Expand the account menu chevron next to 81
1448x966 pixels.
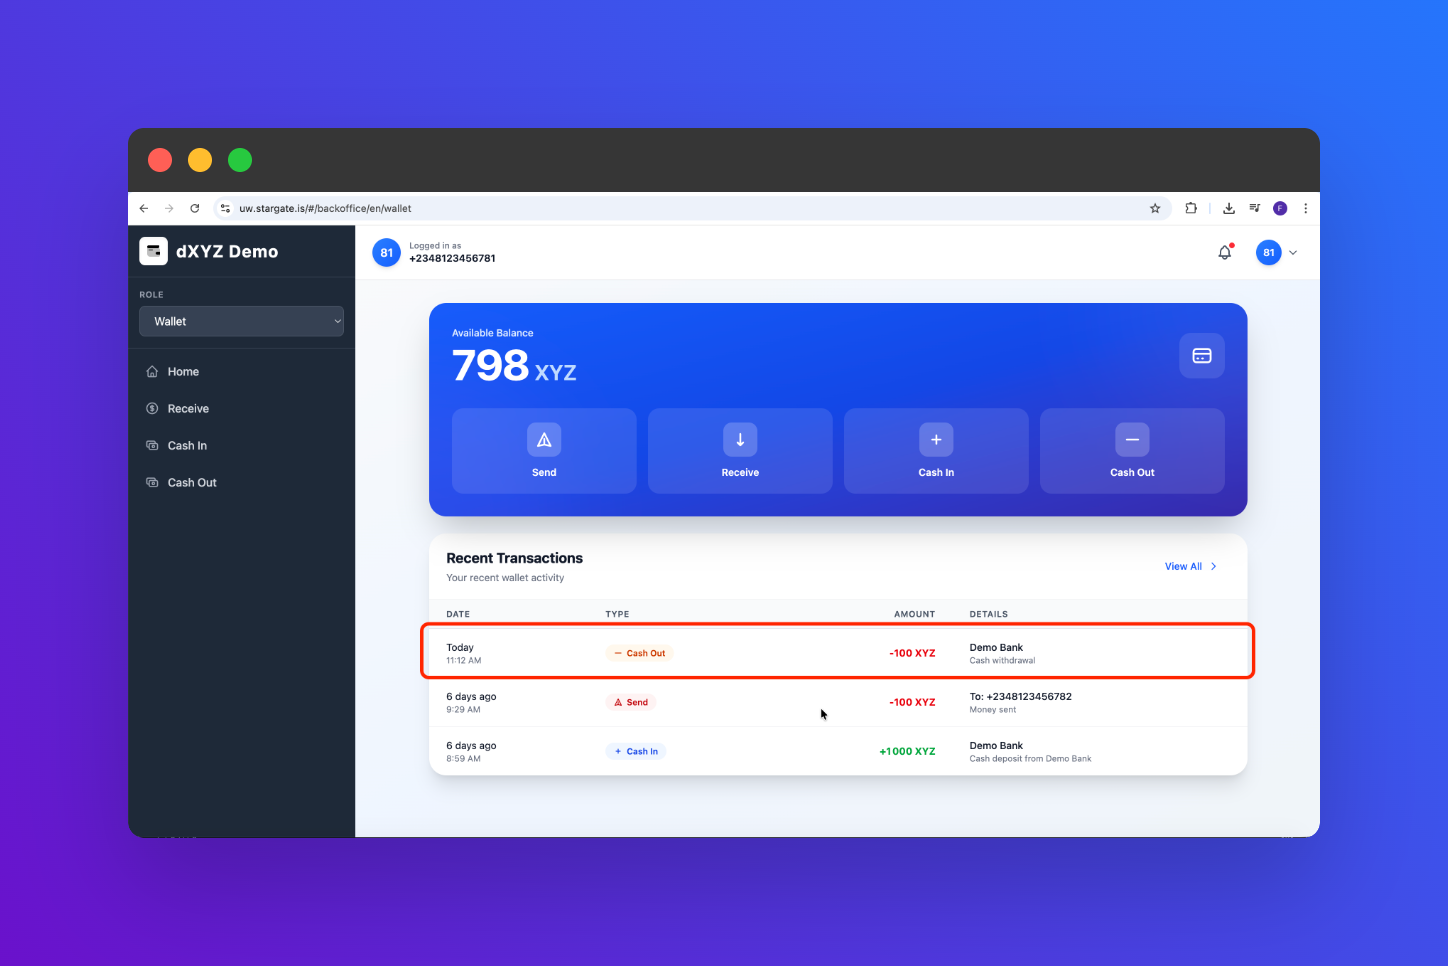(x=1293, y=253)
